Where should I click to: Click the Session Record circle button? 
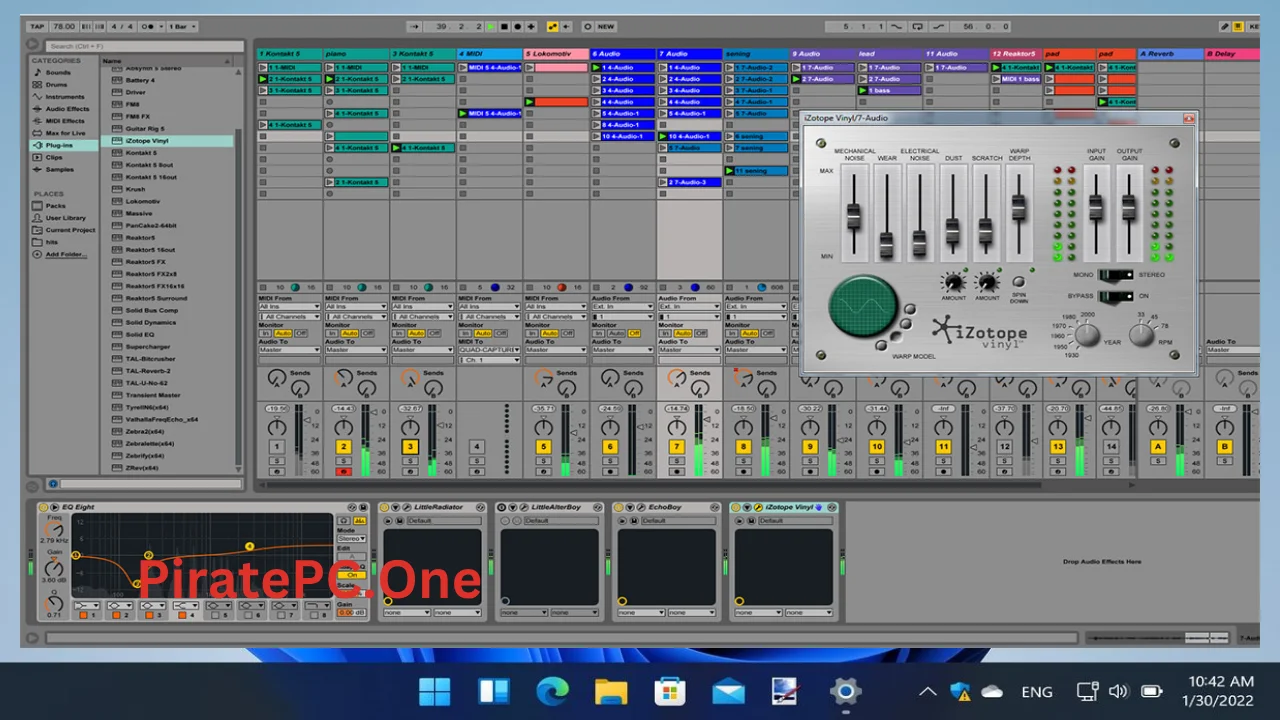587,26
